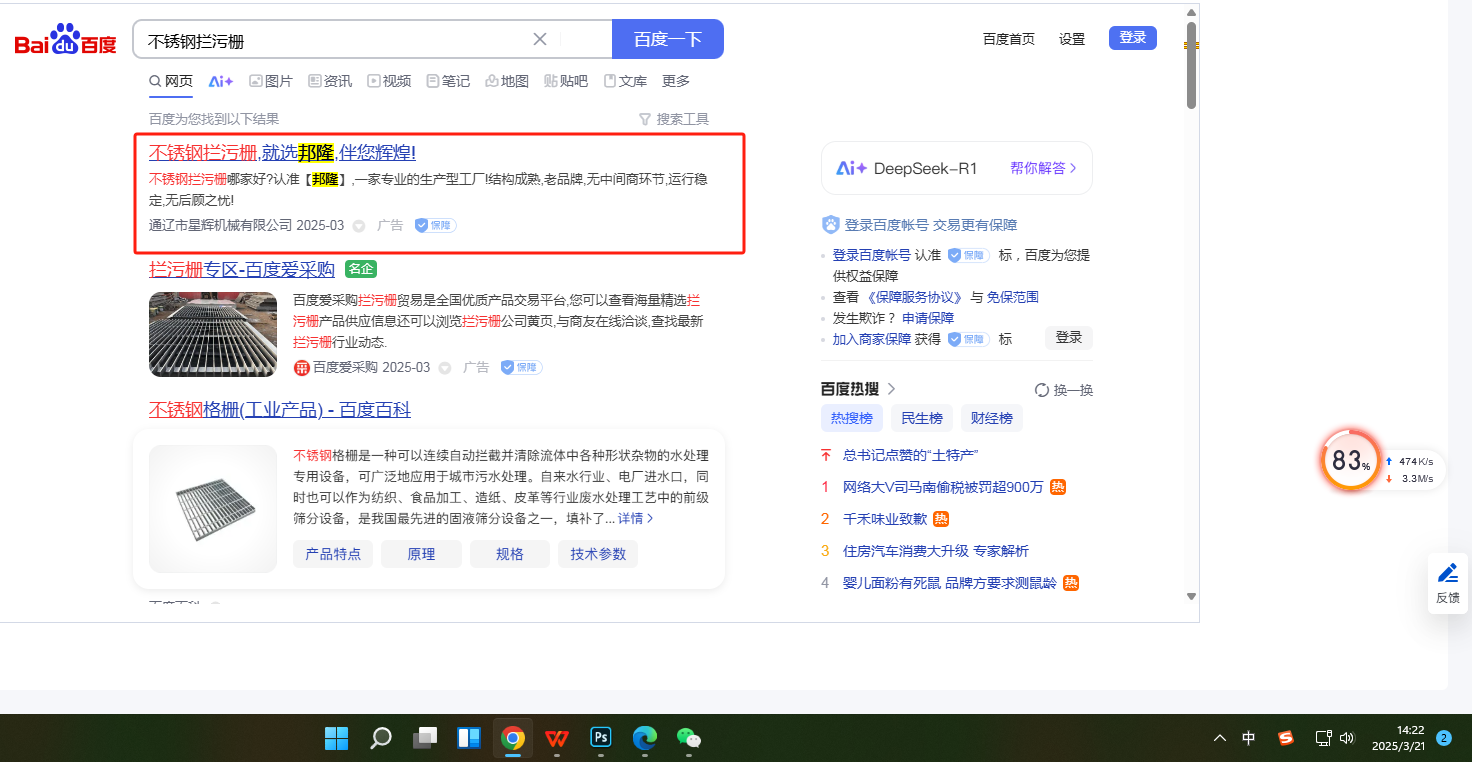This screenshot has height=762, width=1472.
Task: Open Photoshop from the taskbar
Action: point(601,738)
